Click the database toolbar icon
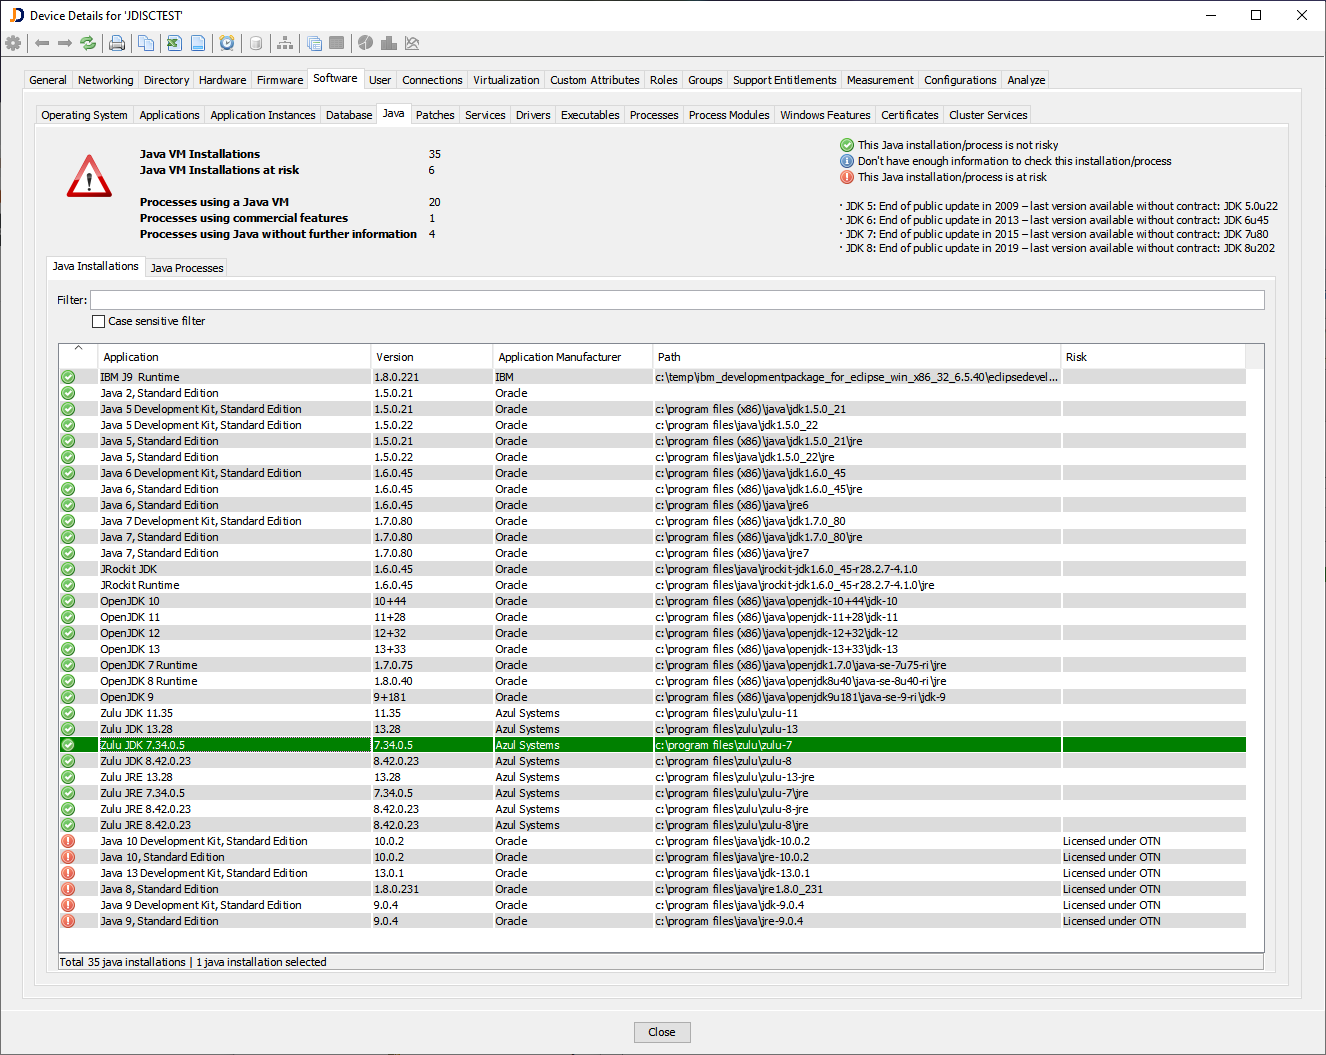Viewport: 1326px width, 1055px height. pyautogui.click(x=255, y=43)
